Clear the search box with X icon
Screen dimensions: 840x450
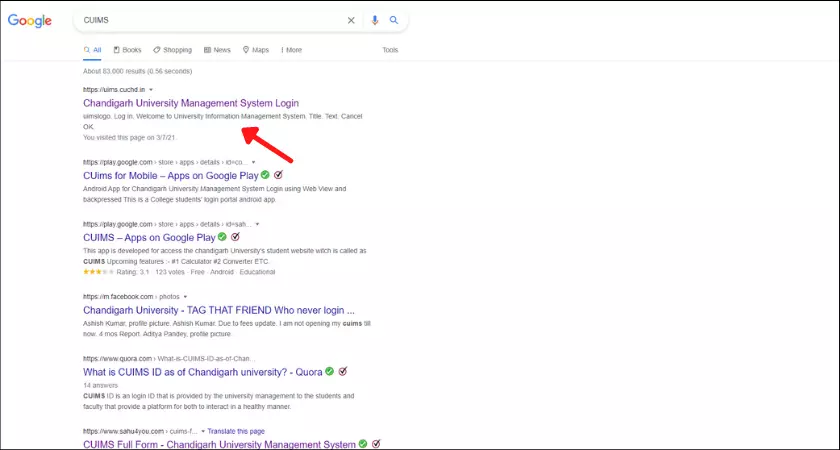tap(351, 20)
